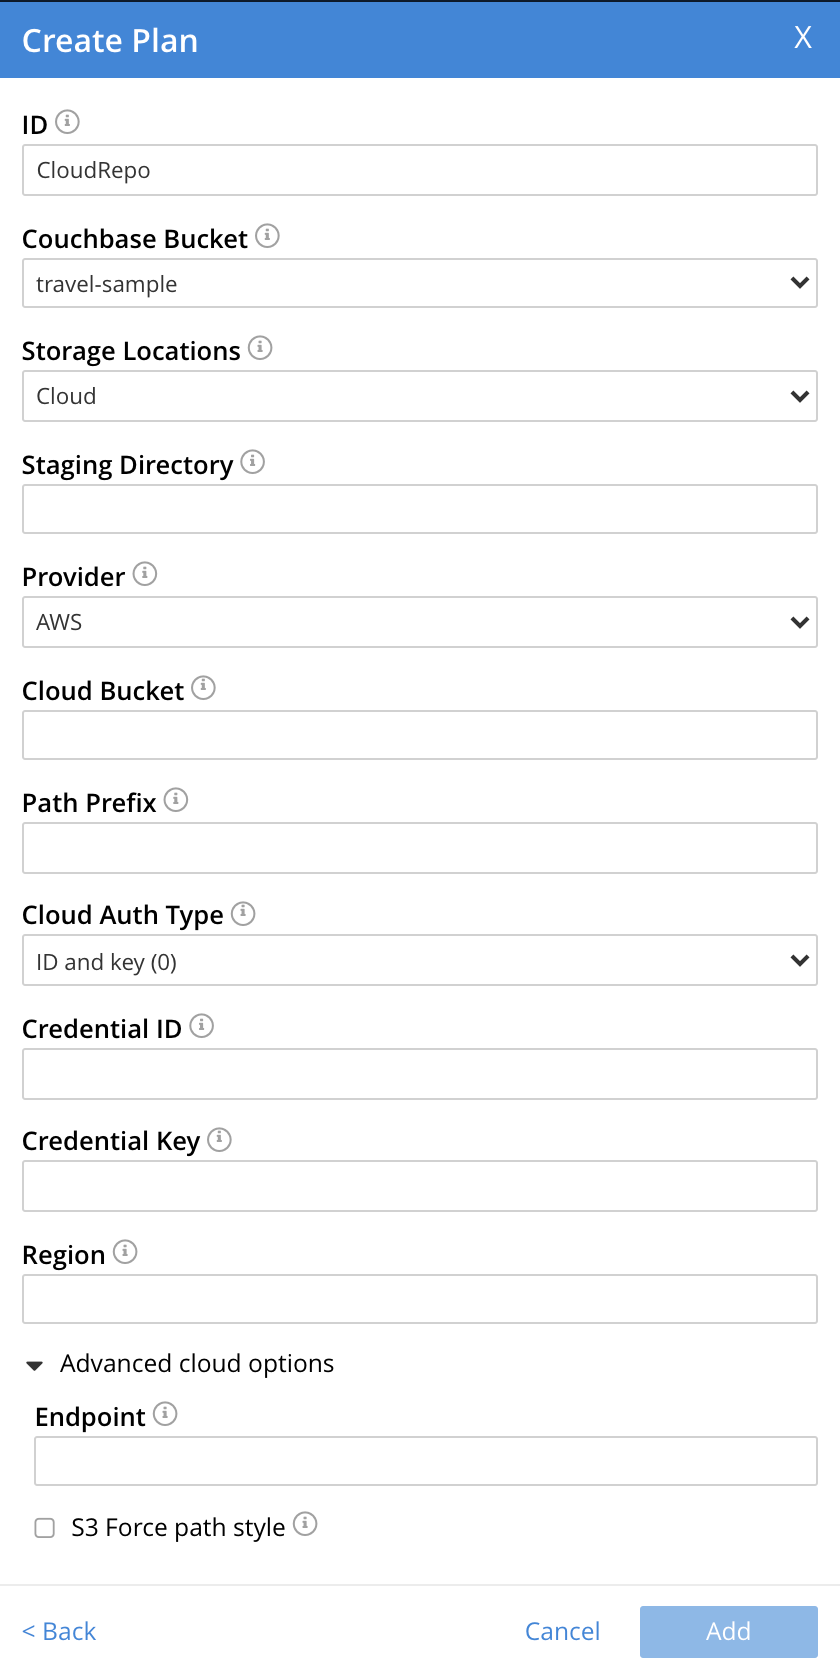
Task: Click the Cancel link
Action: pos(562,1631)
